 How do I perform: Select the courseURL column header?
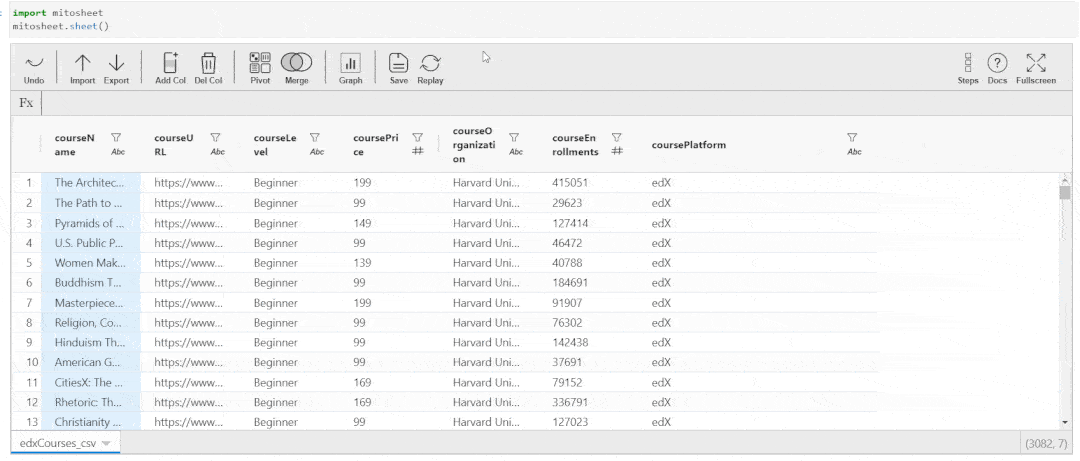pyautogui.click(x=174, y=145)
